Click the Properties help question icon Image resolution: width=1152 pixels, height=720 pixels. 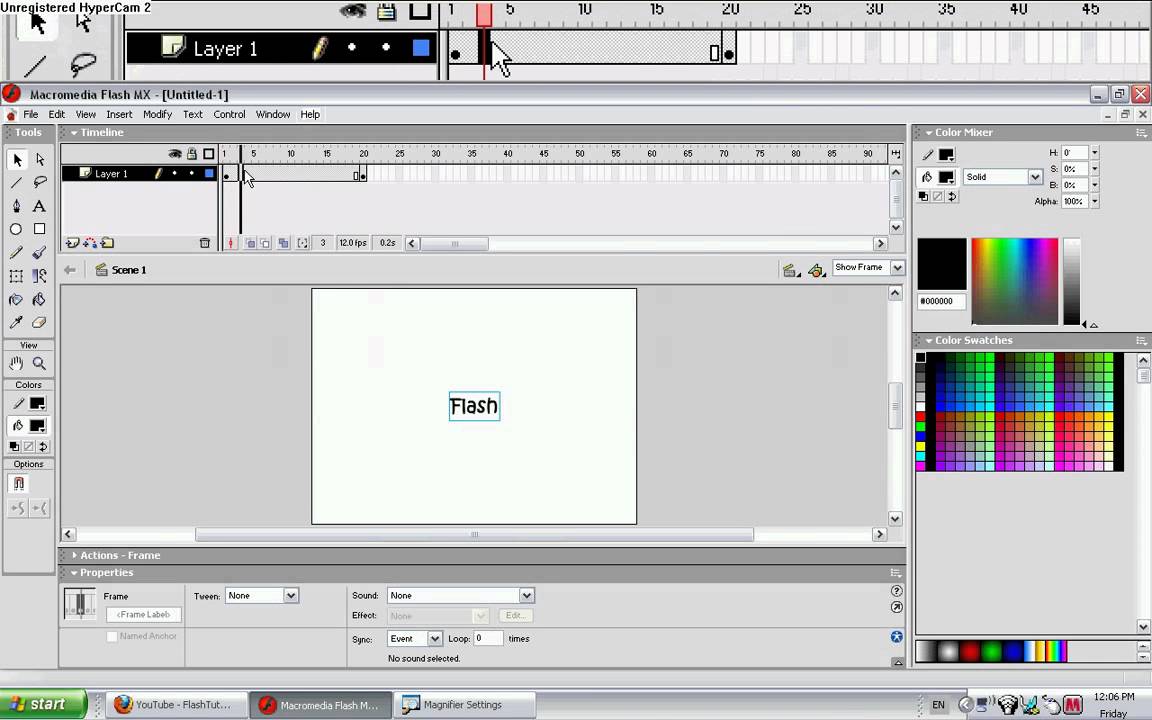coord(896,591)
